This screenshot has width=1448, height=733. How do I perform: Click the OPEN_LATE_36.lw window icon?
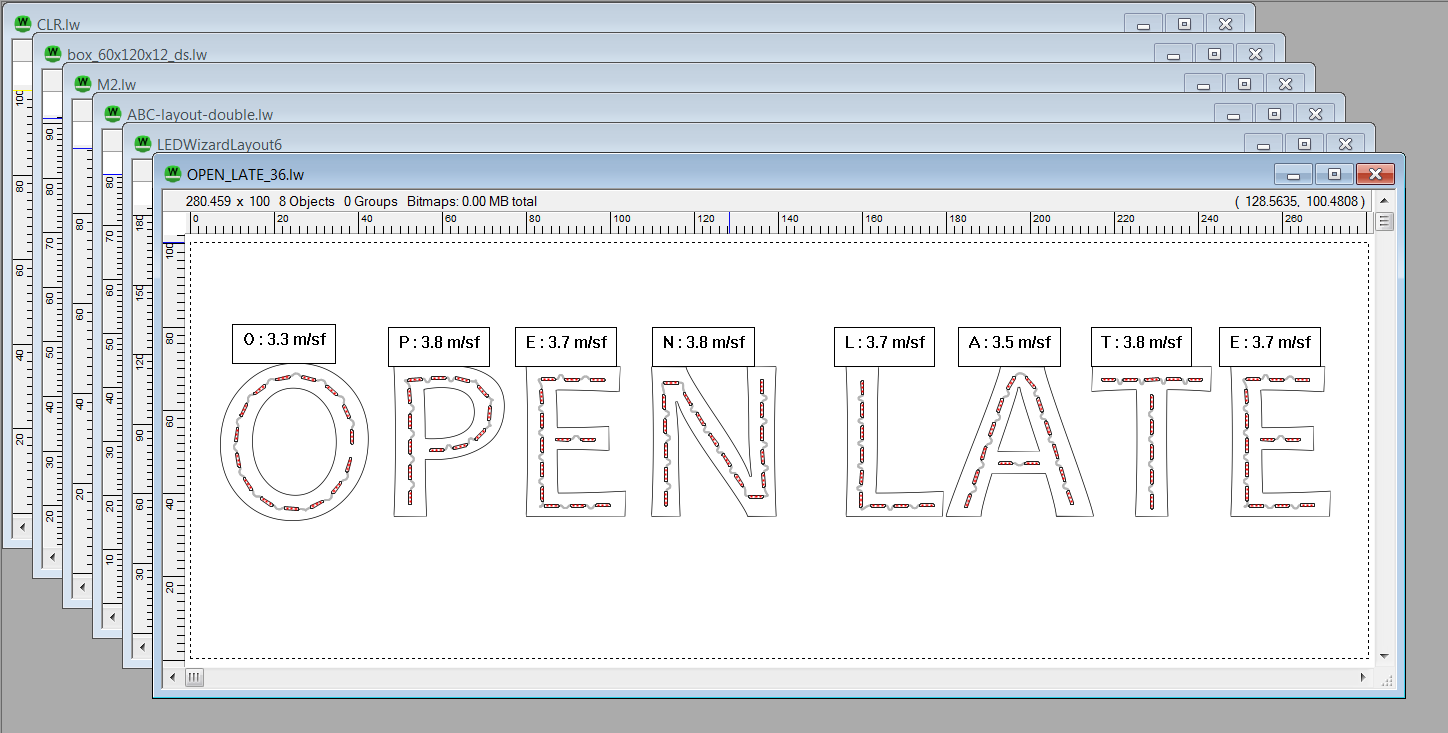point(173,174)
